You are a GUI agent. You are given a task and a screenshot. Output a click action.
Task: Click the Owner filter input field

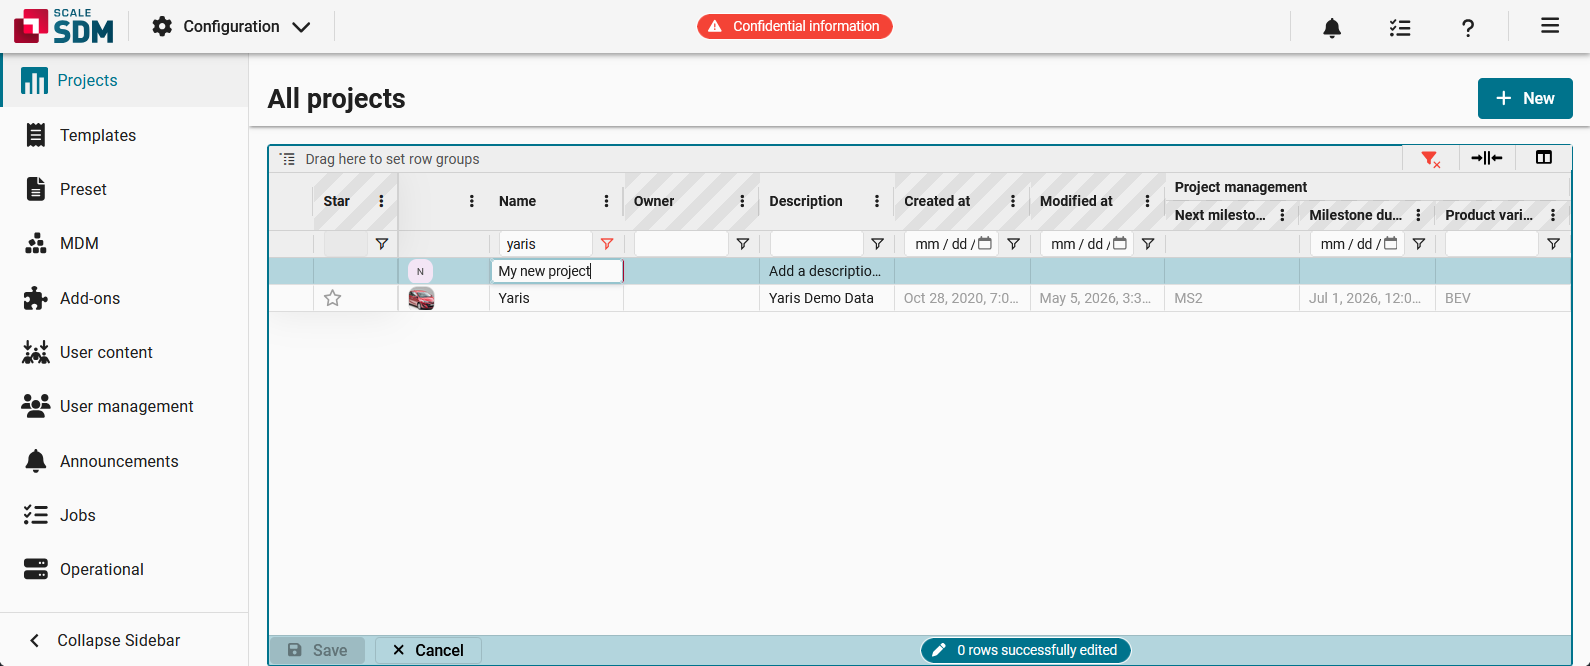click(681, 244)
